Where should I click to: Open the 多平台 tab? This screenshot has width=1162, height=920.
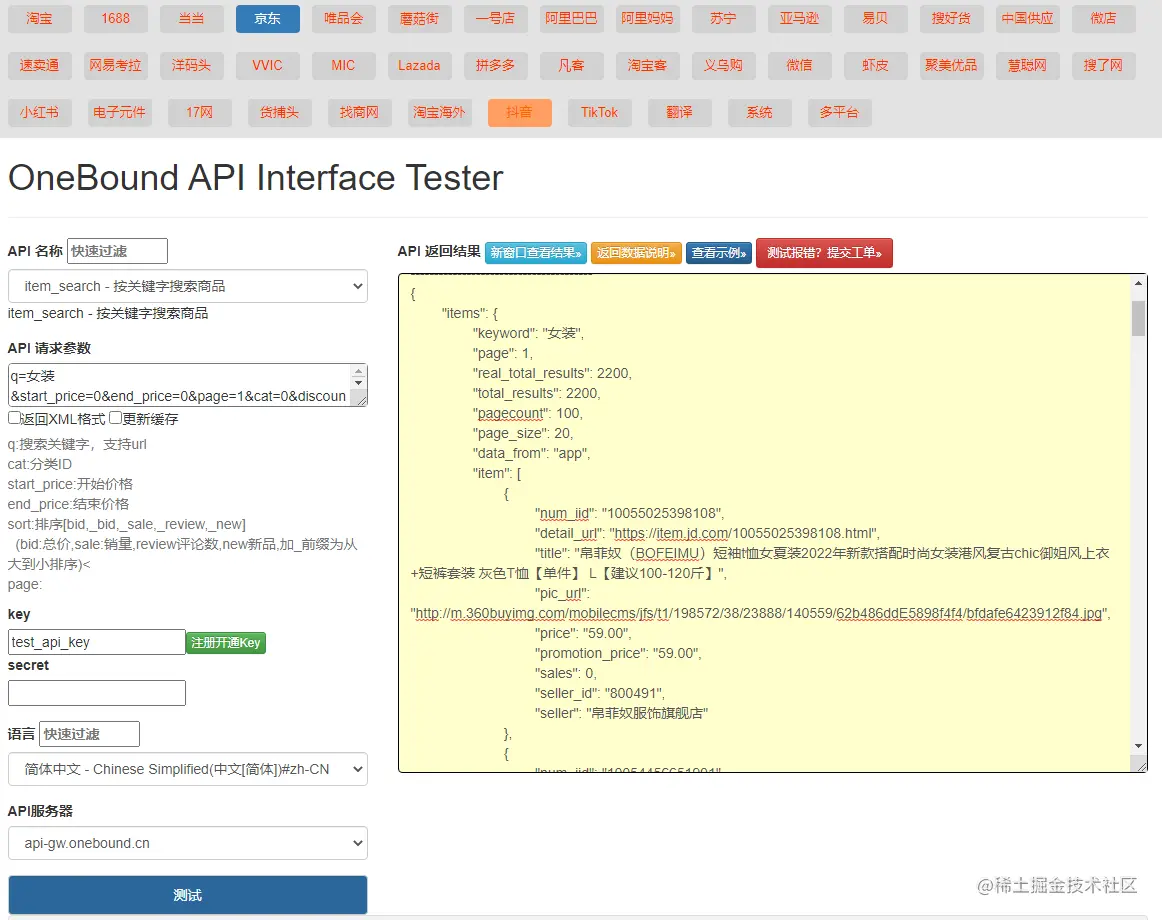click(x=839, y=113)
